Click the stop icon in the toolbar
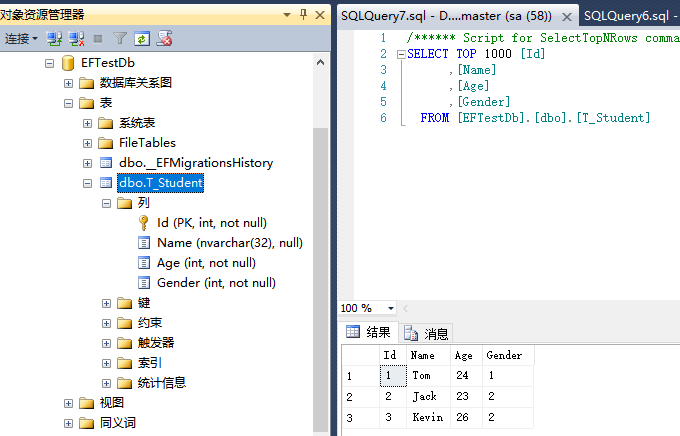This screenshot has width=680, height=436. click(x=98, y=39)
